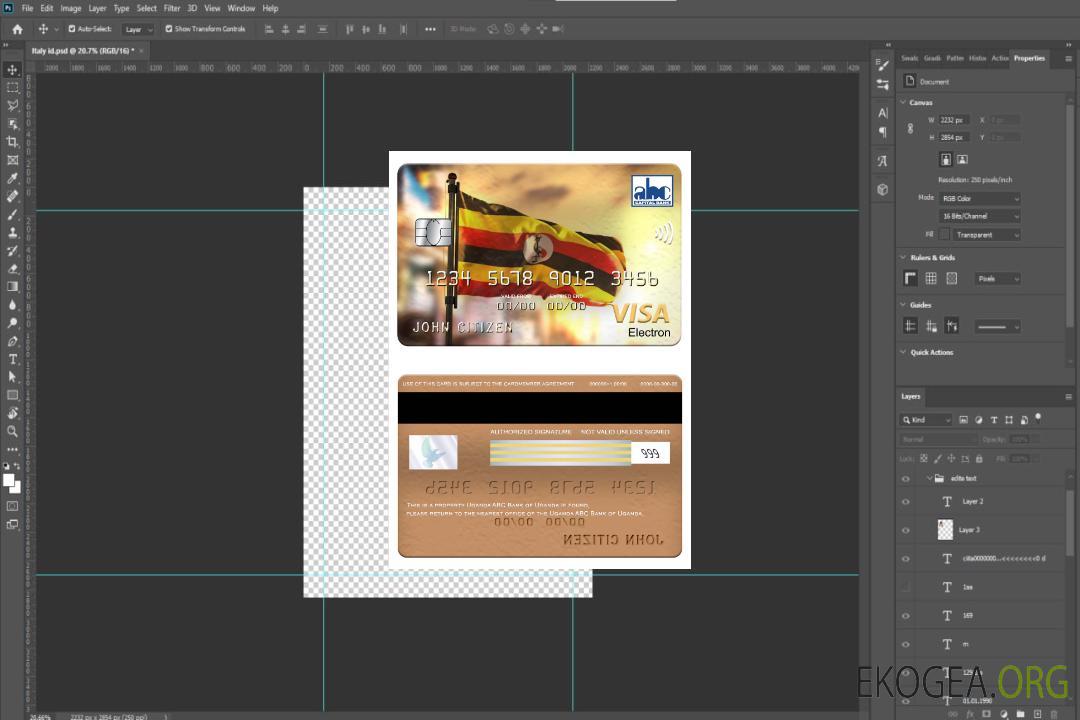Click Delete layer trash icon
This screenshot has height=720, width=1080.
point(1054,714)
